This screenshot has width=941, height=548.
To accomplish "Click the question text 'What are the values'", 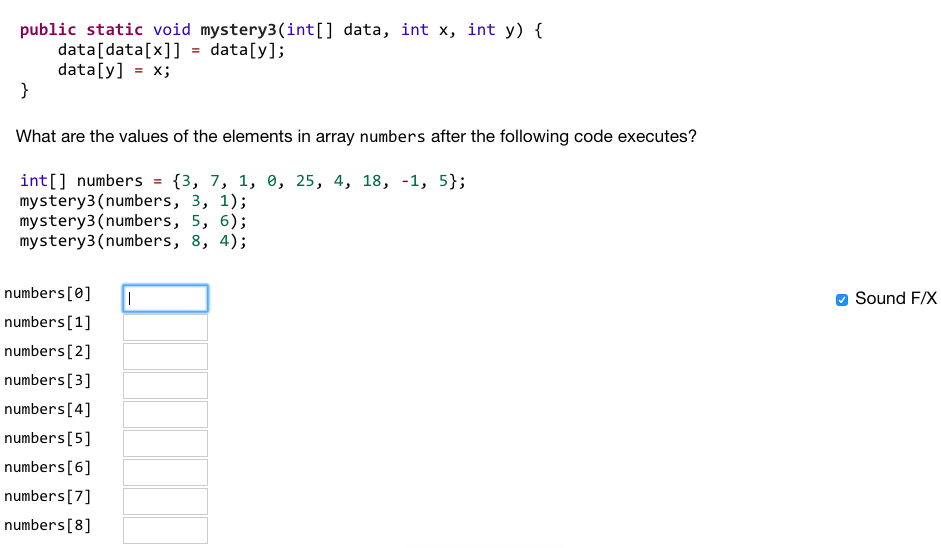I will [x=356, y=136].
